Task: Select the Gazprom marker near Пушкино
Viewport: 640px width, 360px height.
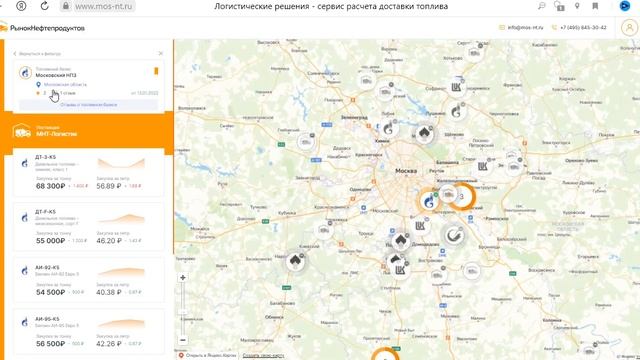Action: tap(457, 111)
